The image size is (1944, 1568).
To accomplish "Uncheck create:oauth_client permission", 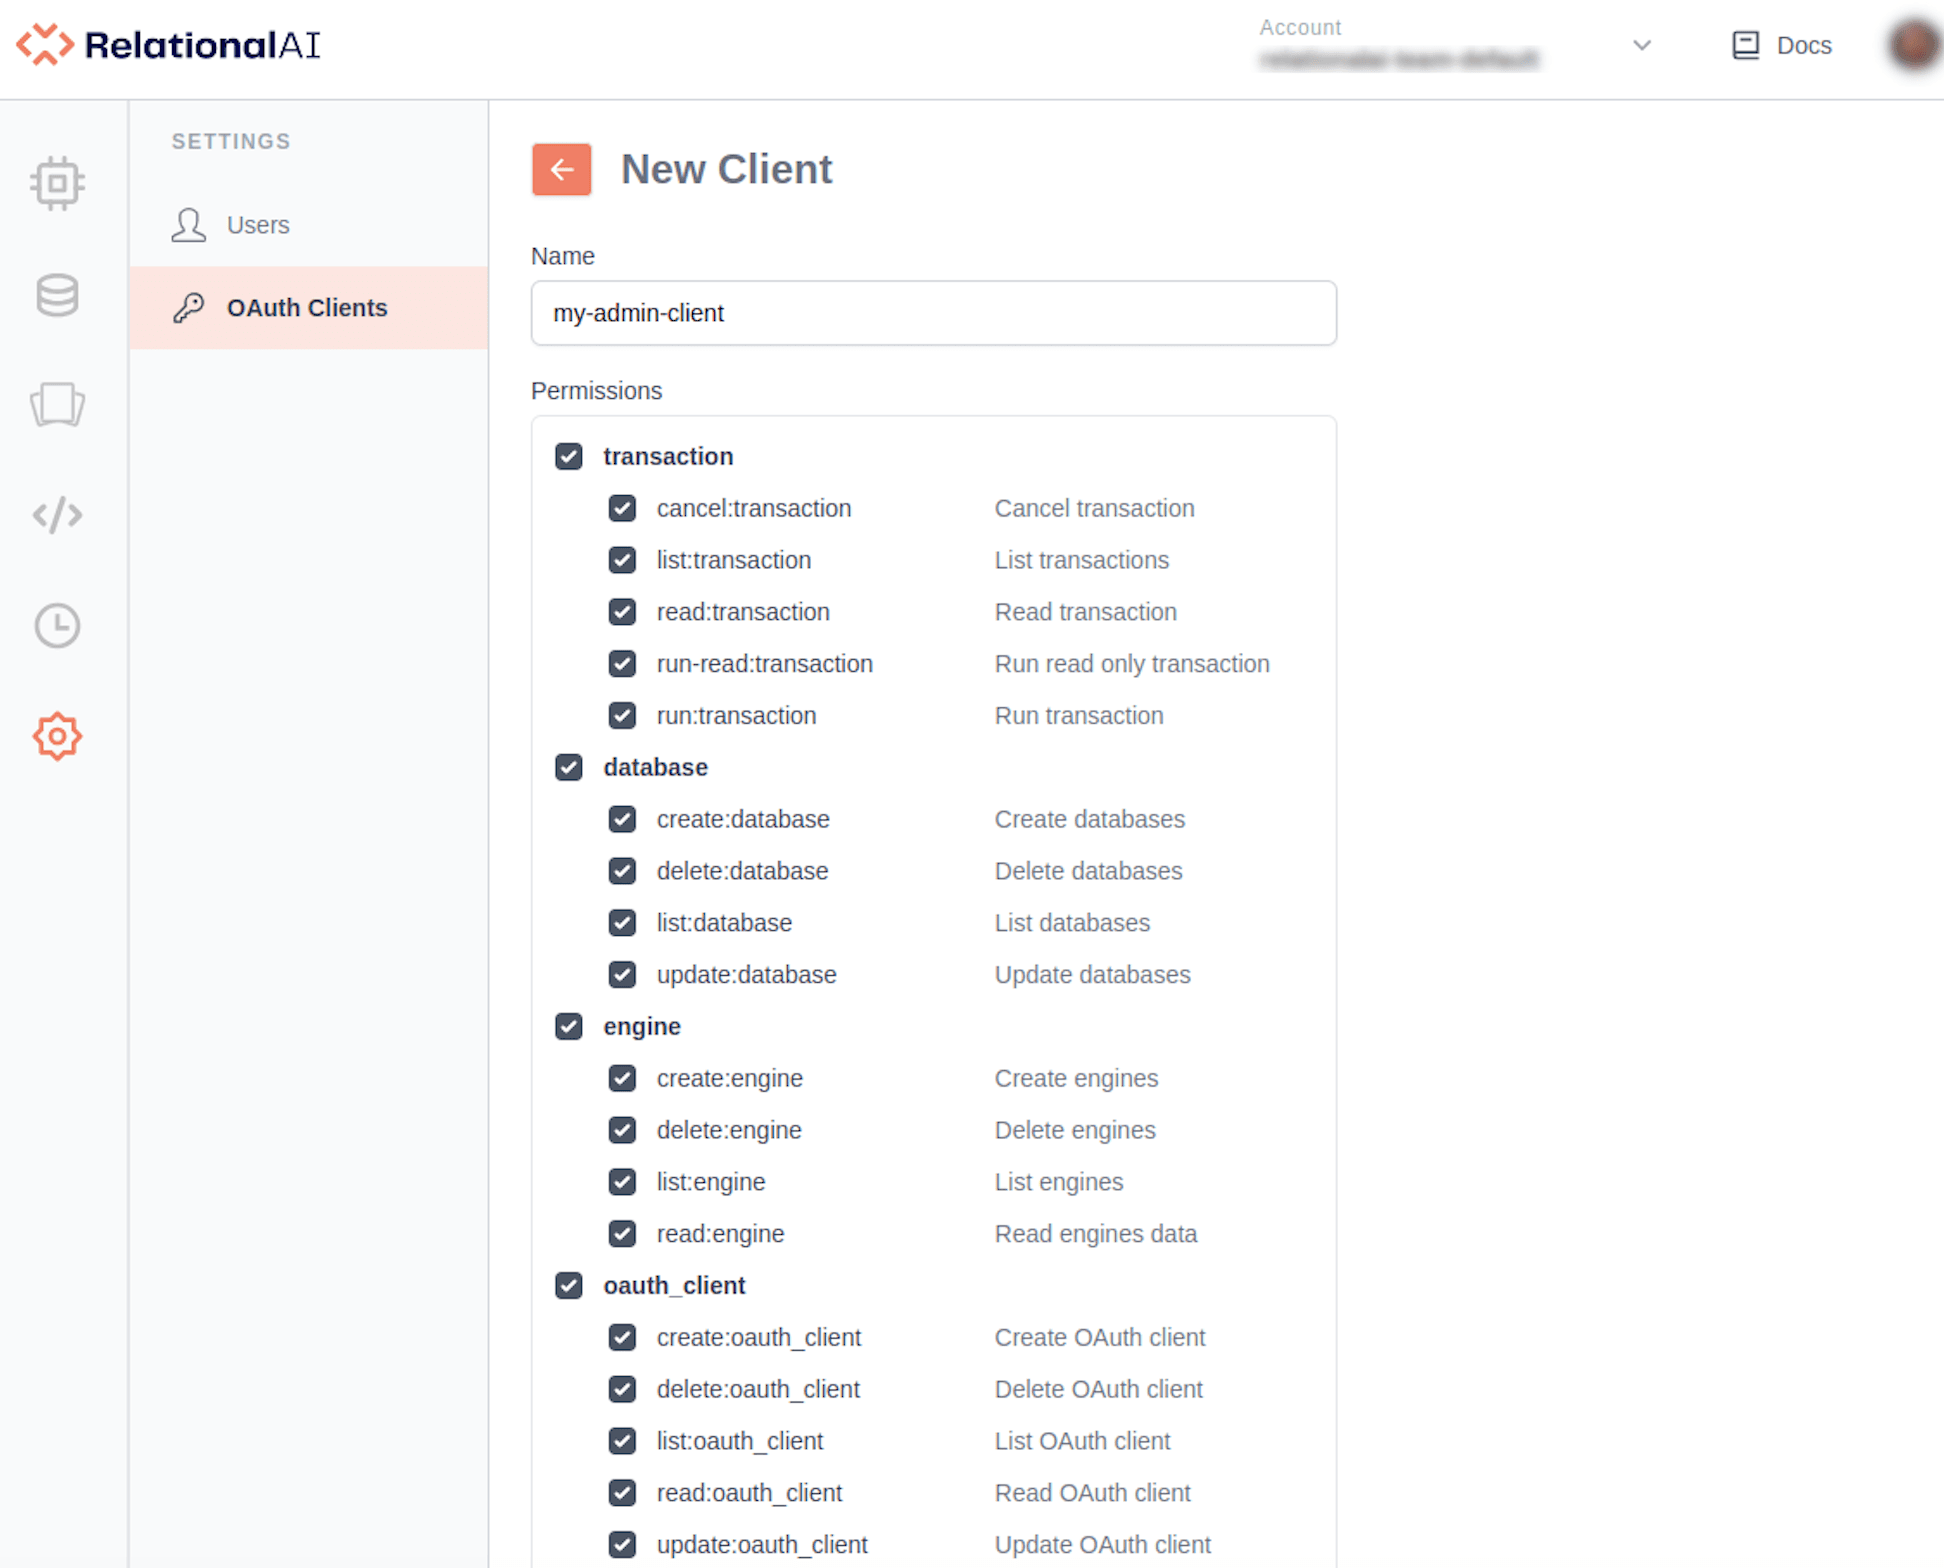I will (x=622, y=1337).
